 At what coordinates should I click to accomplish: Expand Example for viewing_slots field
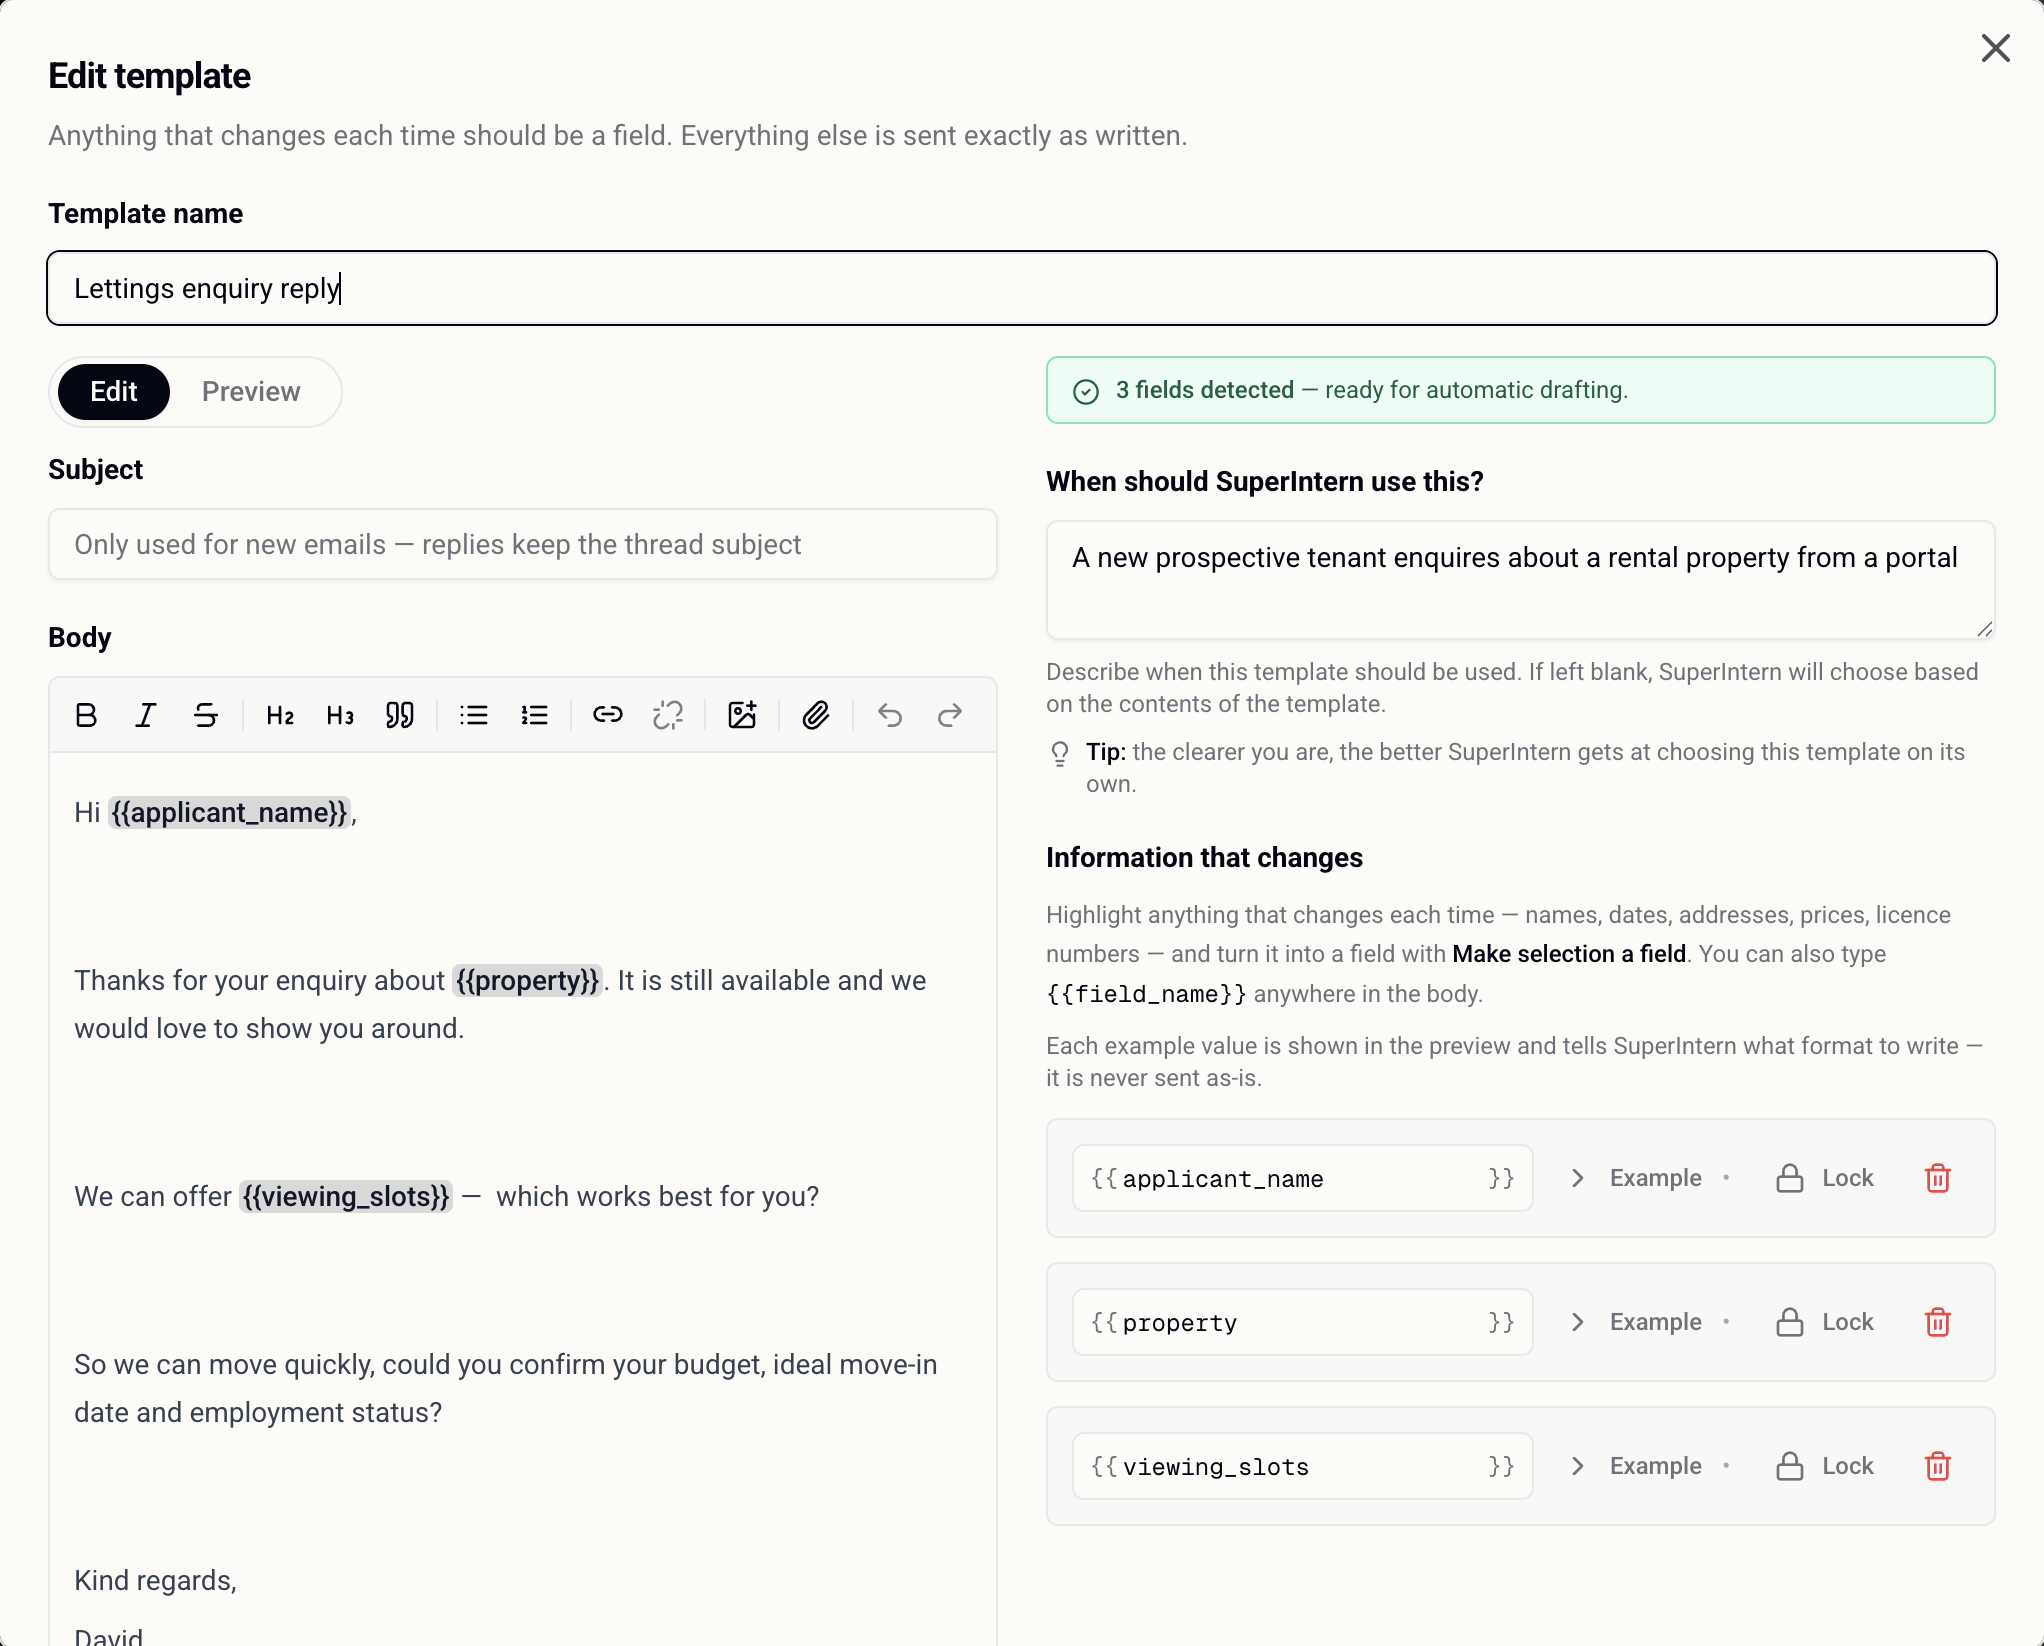[1649, 1466]
